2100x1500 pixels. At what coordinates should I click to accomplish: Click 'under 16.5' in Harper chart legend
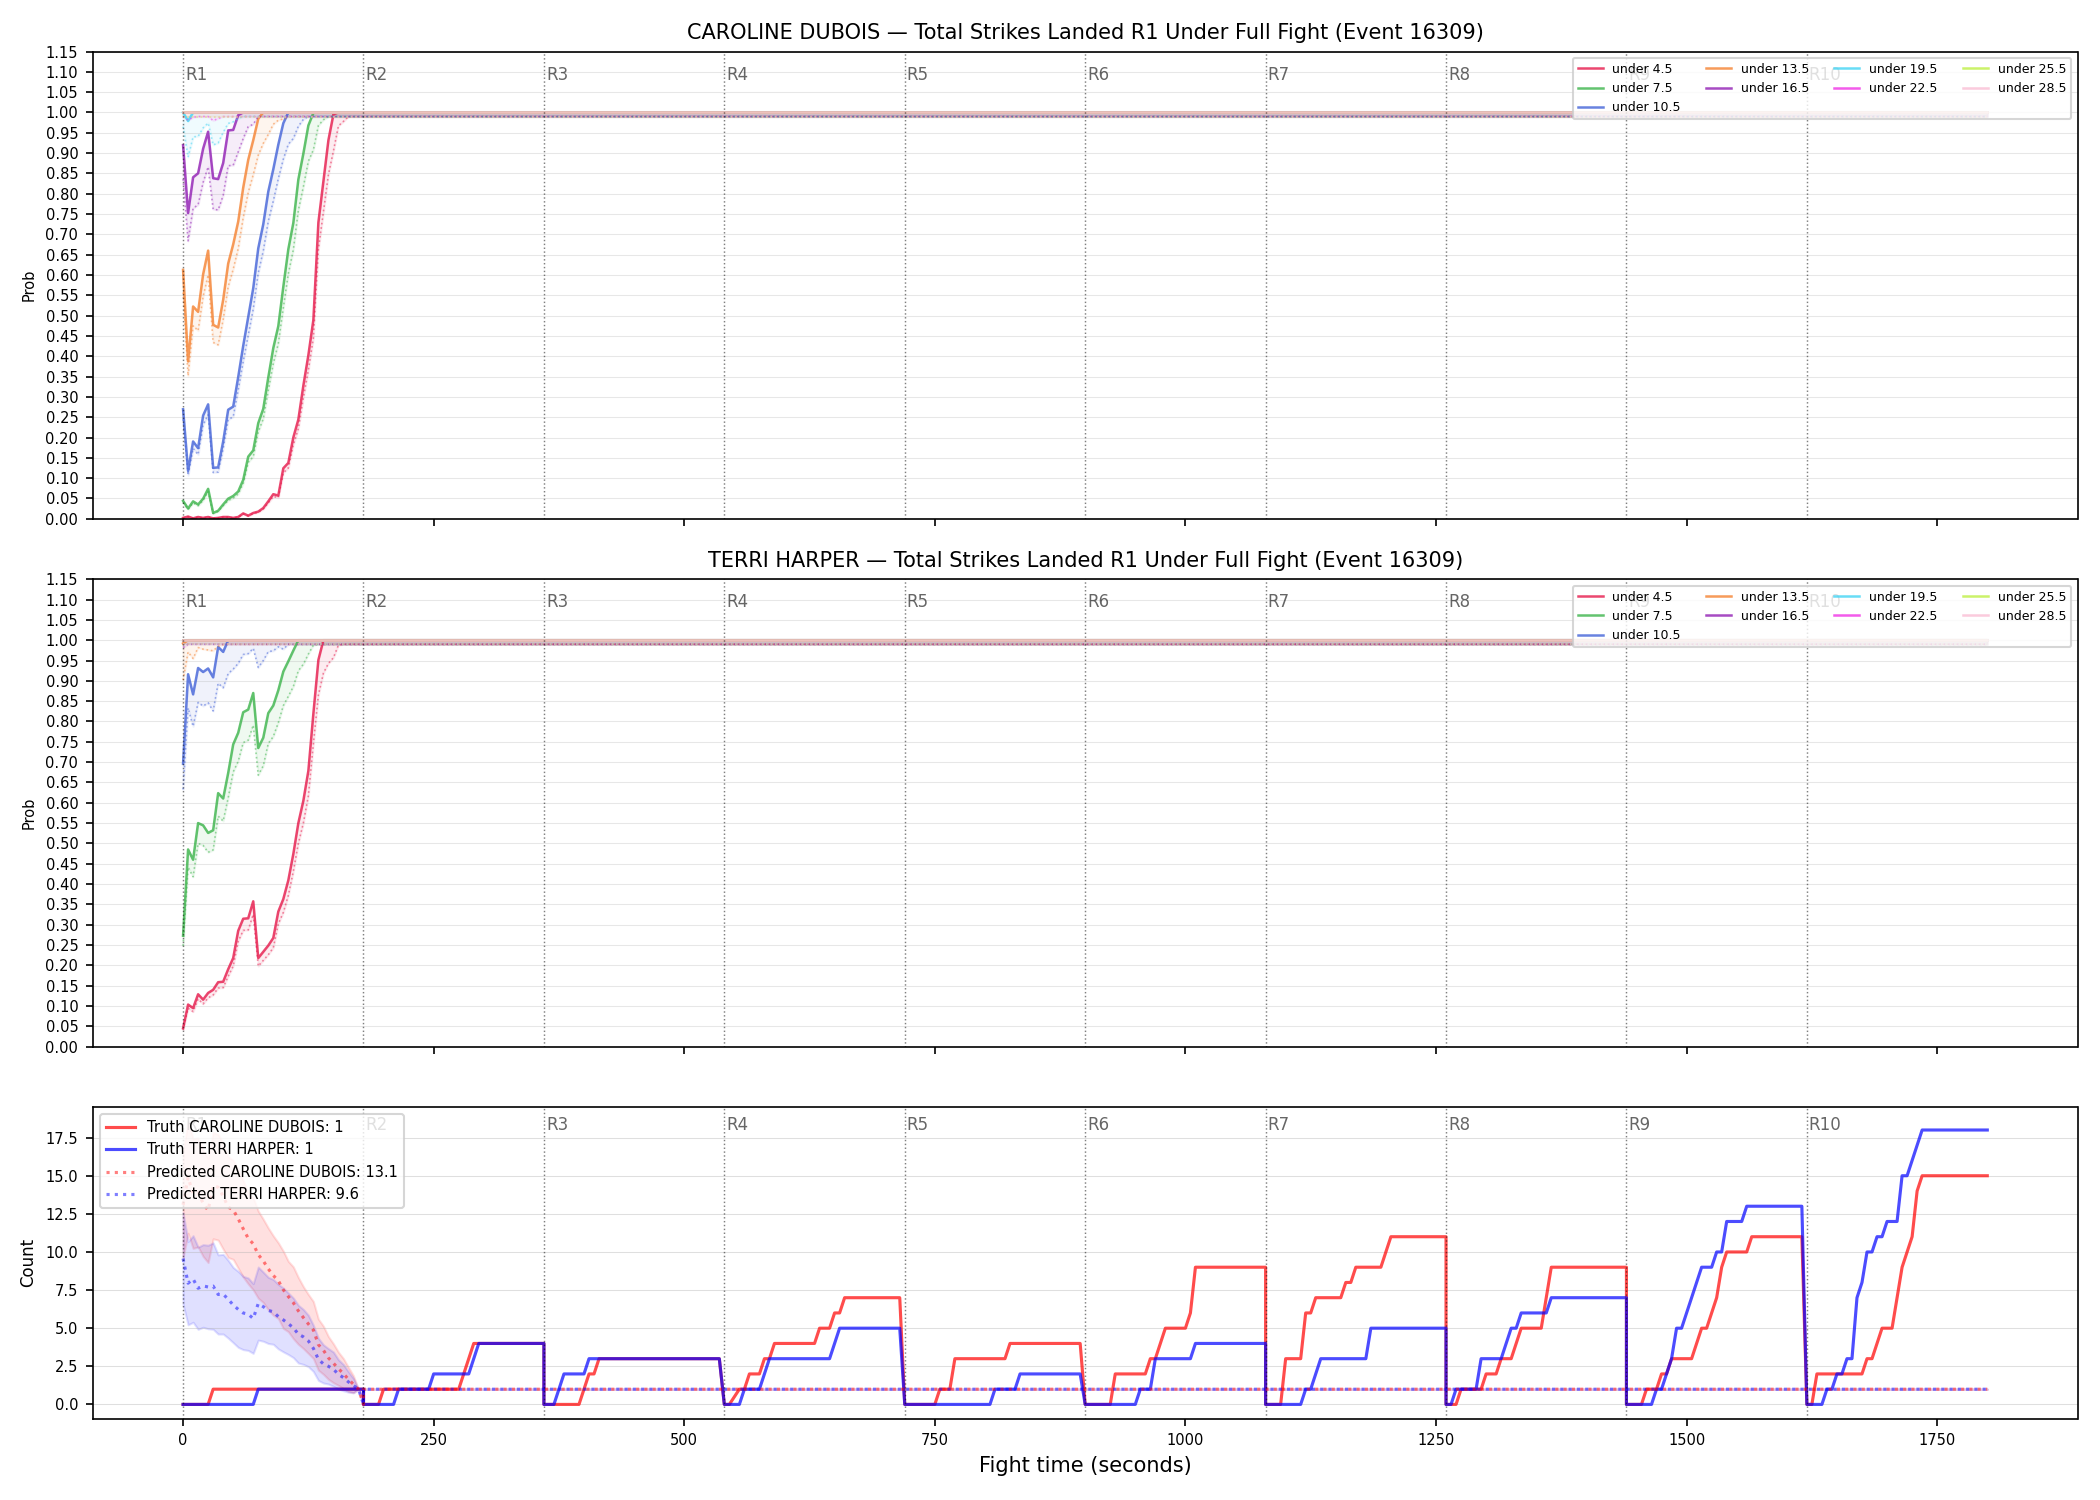[x=1775, y=616]
